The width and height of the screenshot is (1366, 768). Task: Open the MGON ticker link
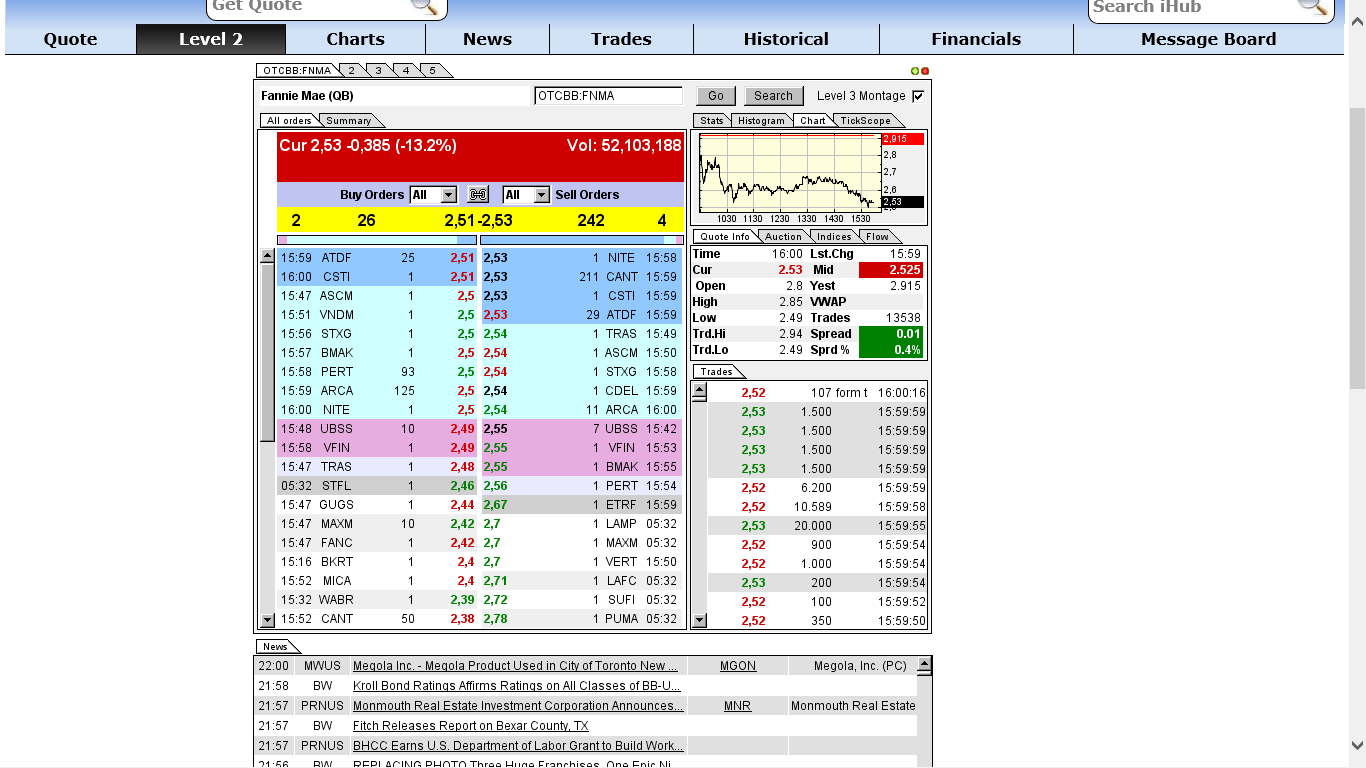(x=737, y=665)
